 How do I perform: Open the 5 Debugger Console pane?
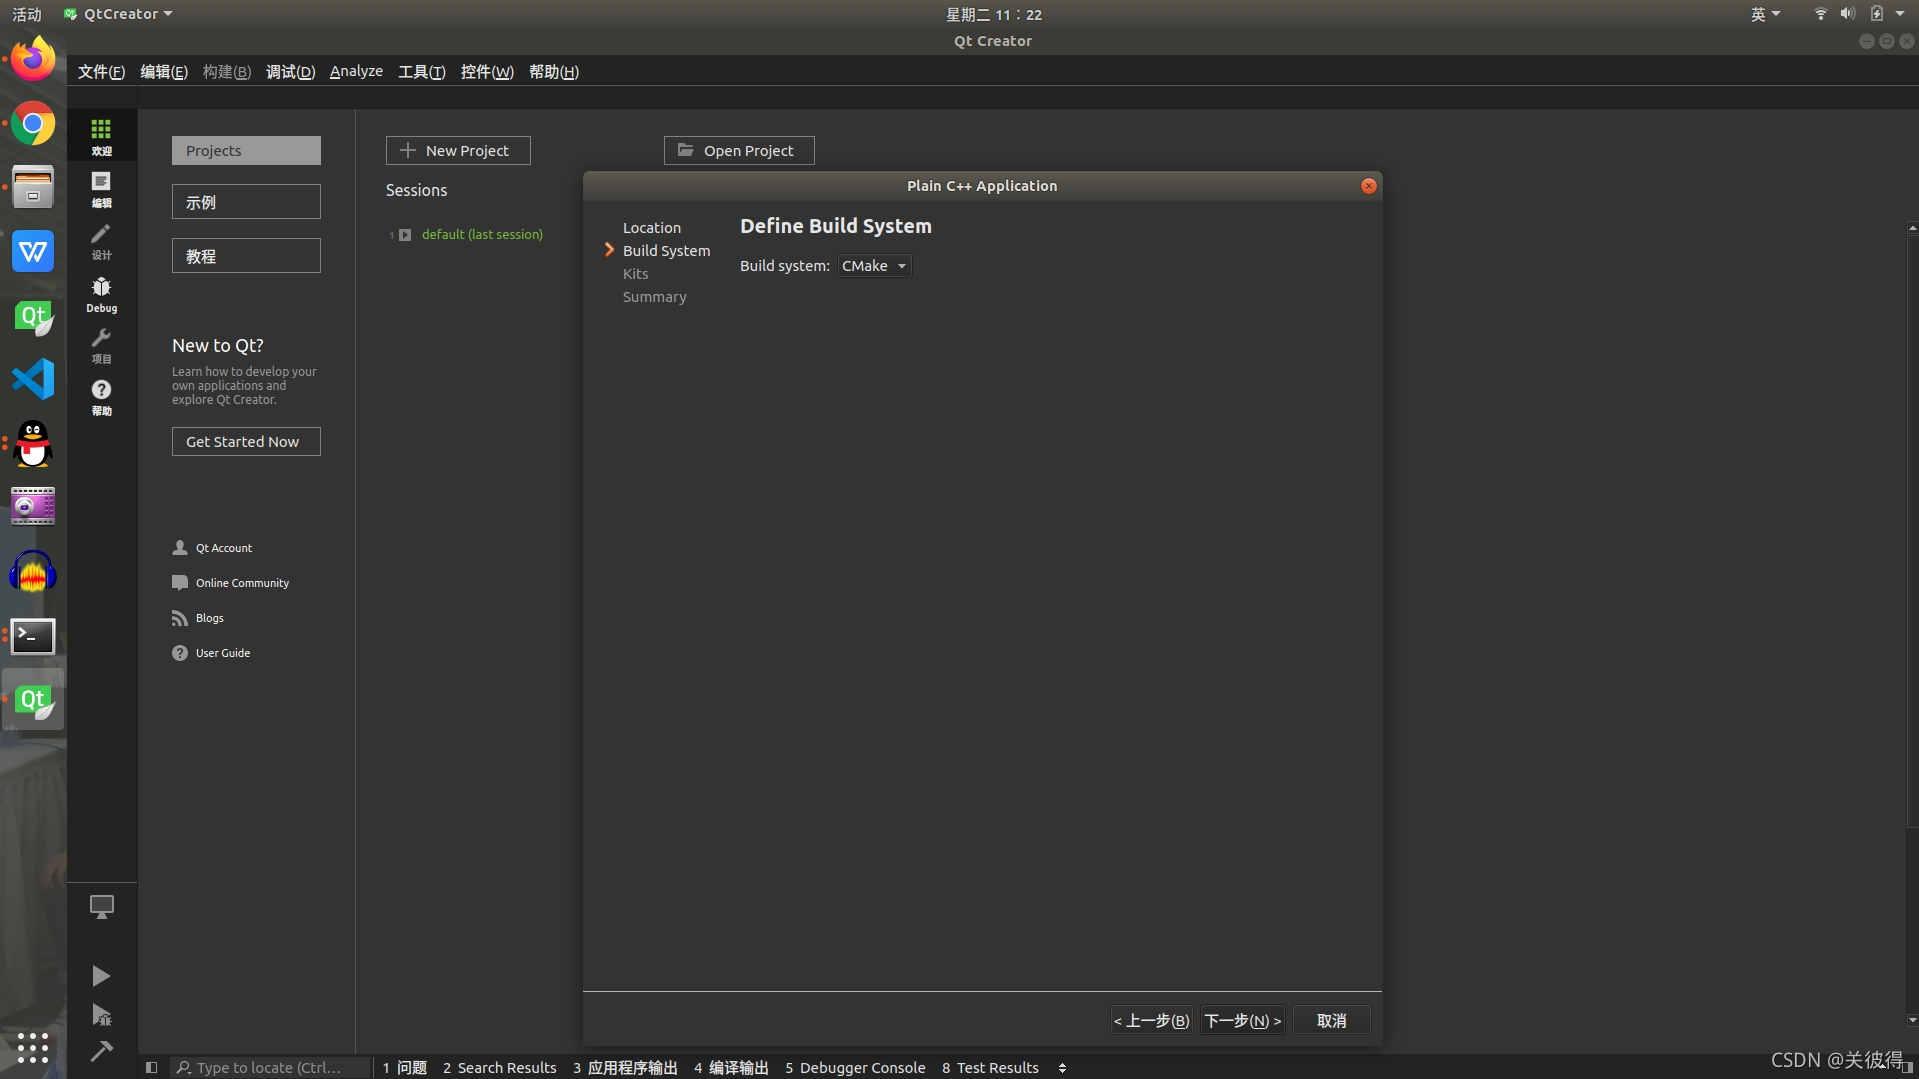[x=855, y=1068]
